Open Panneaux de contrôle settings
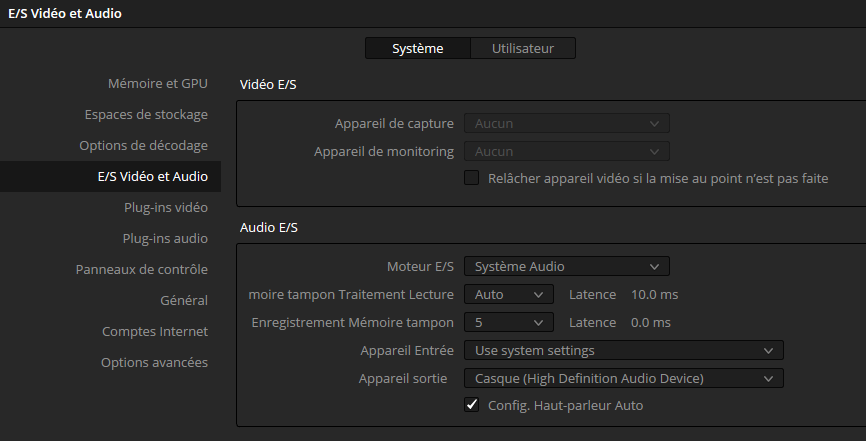Image resolution: width=866 pixels, height=441 pixels. (x=141, y=269)
